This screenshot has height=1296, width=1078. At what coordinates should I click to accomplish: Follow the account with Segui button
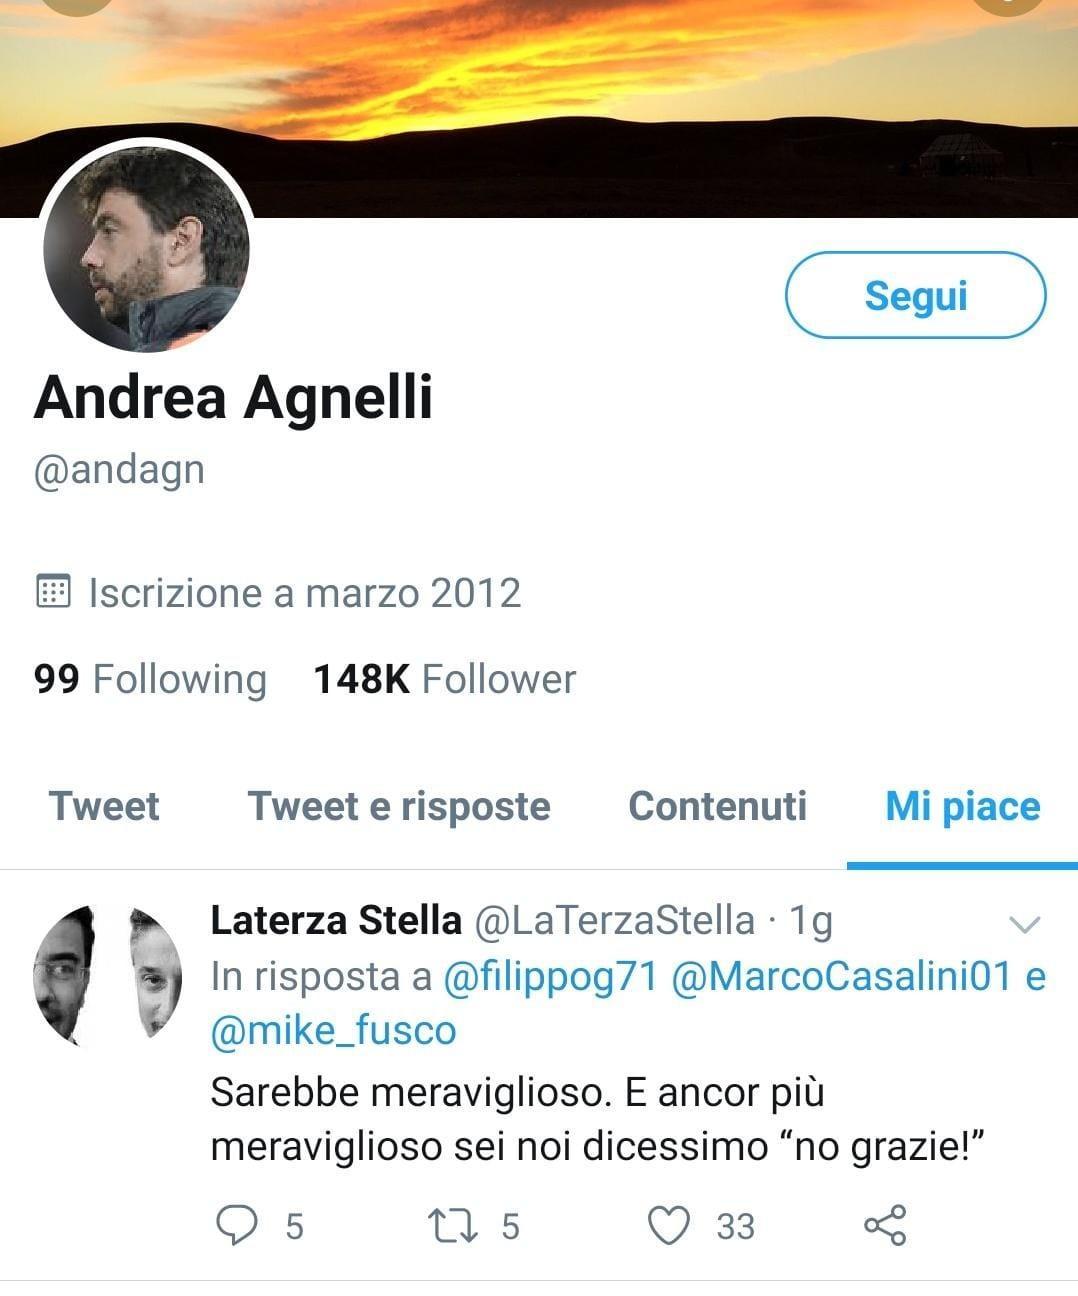pos(915,295)
